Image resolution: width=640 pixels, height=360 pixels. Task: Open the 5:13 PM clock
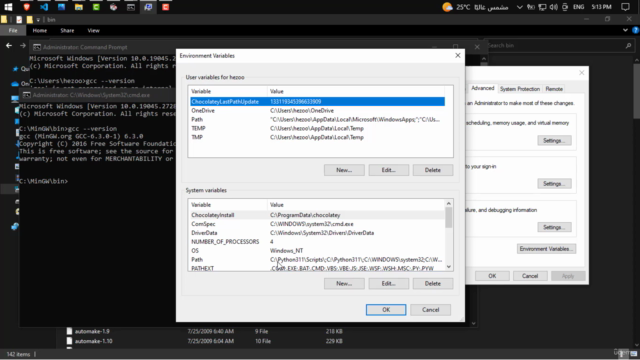[602, 7]
